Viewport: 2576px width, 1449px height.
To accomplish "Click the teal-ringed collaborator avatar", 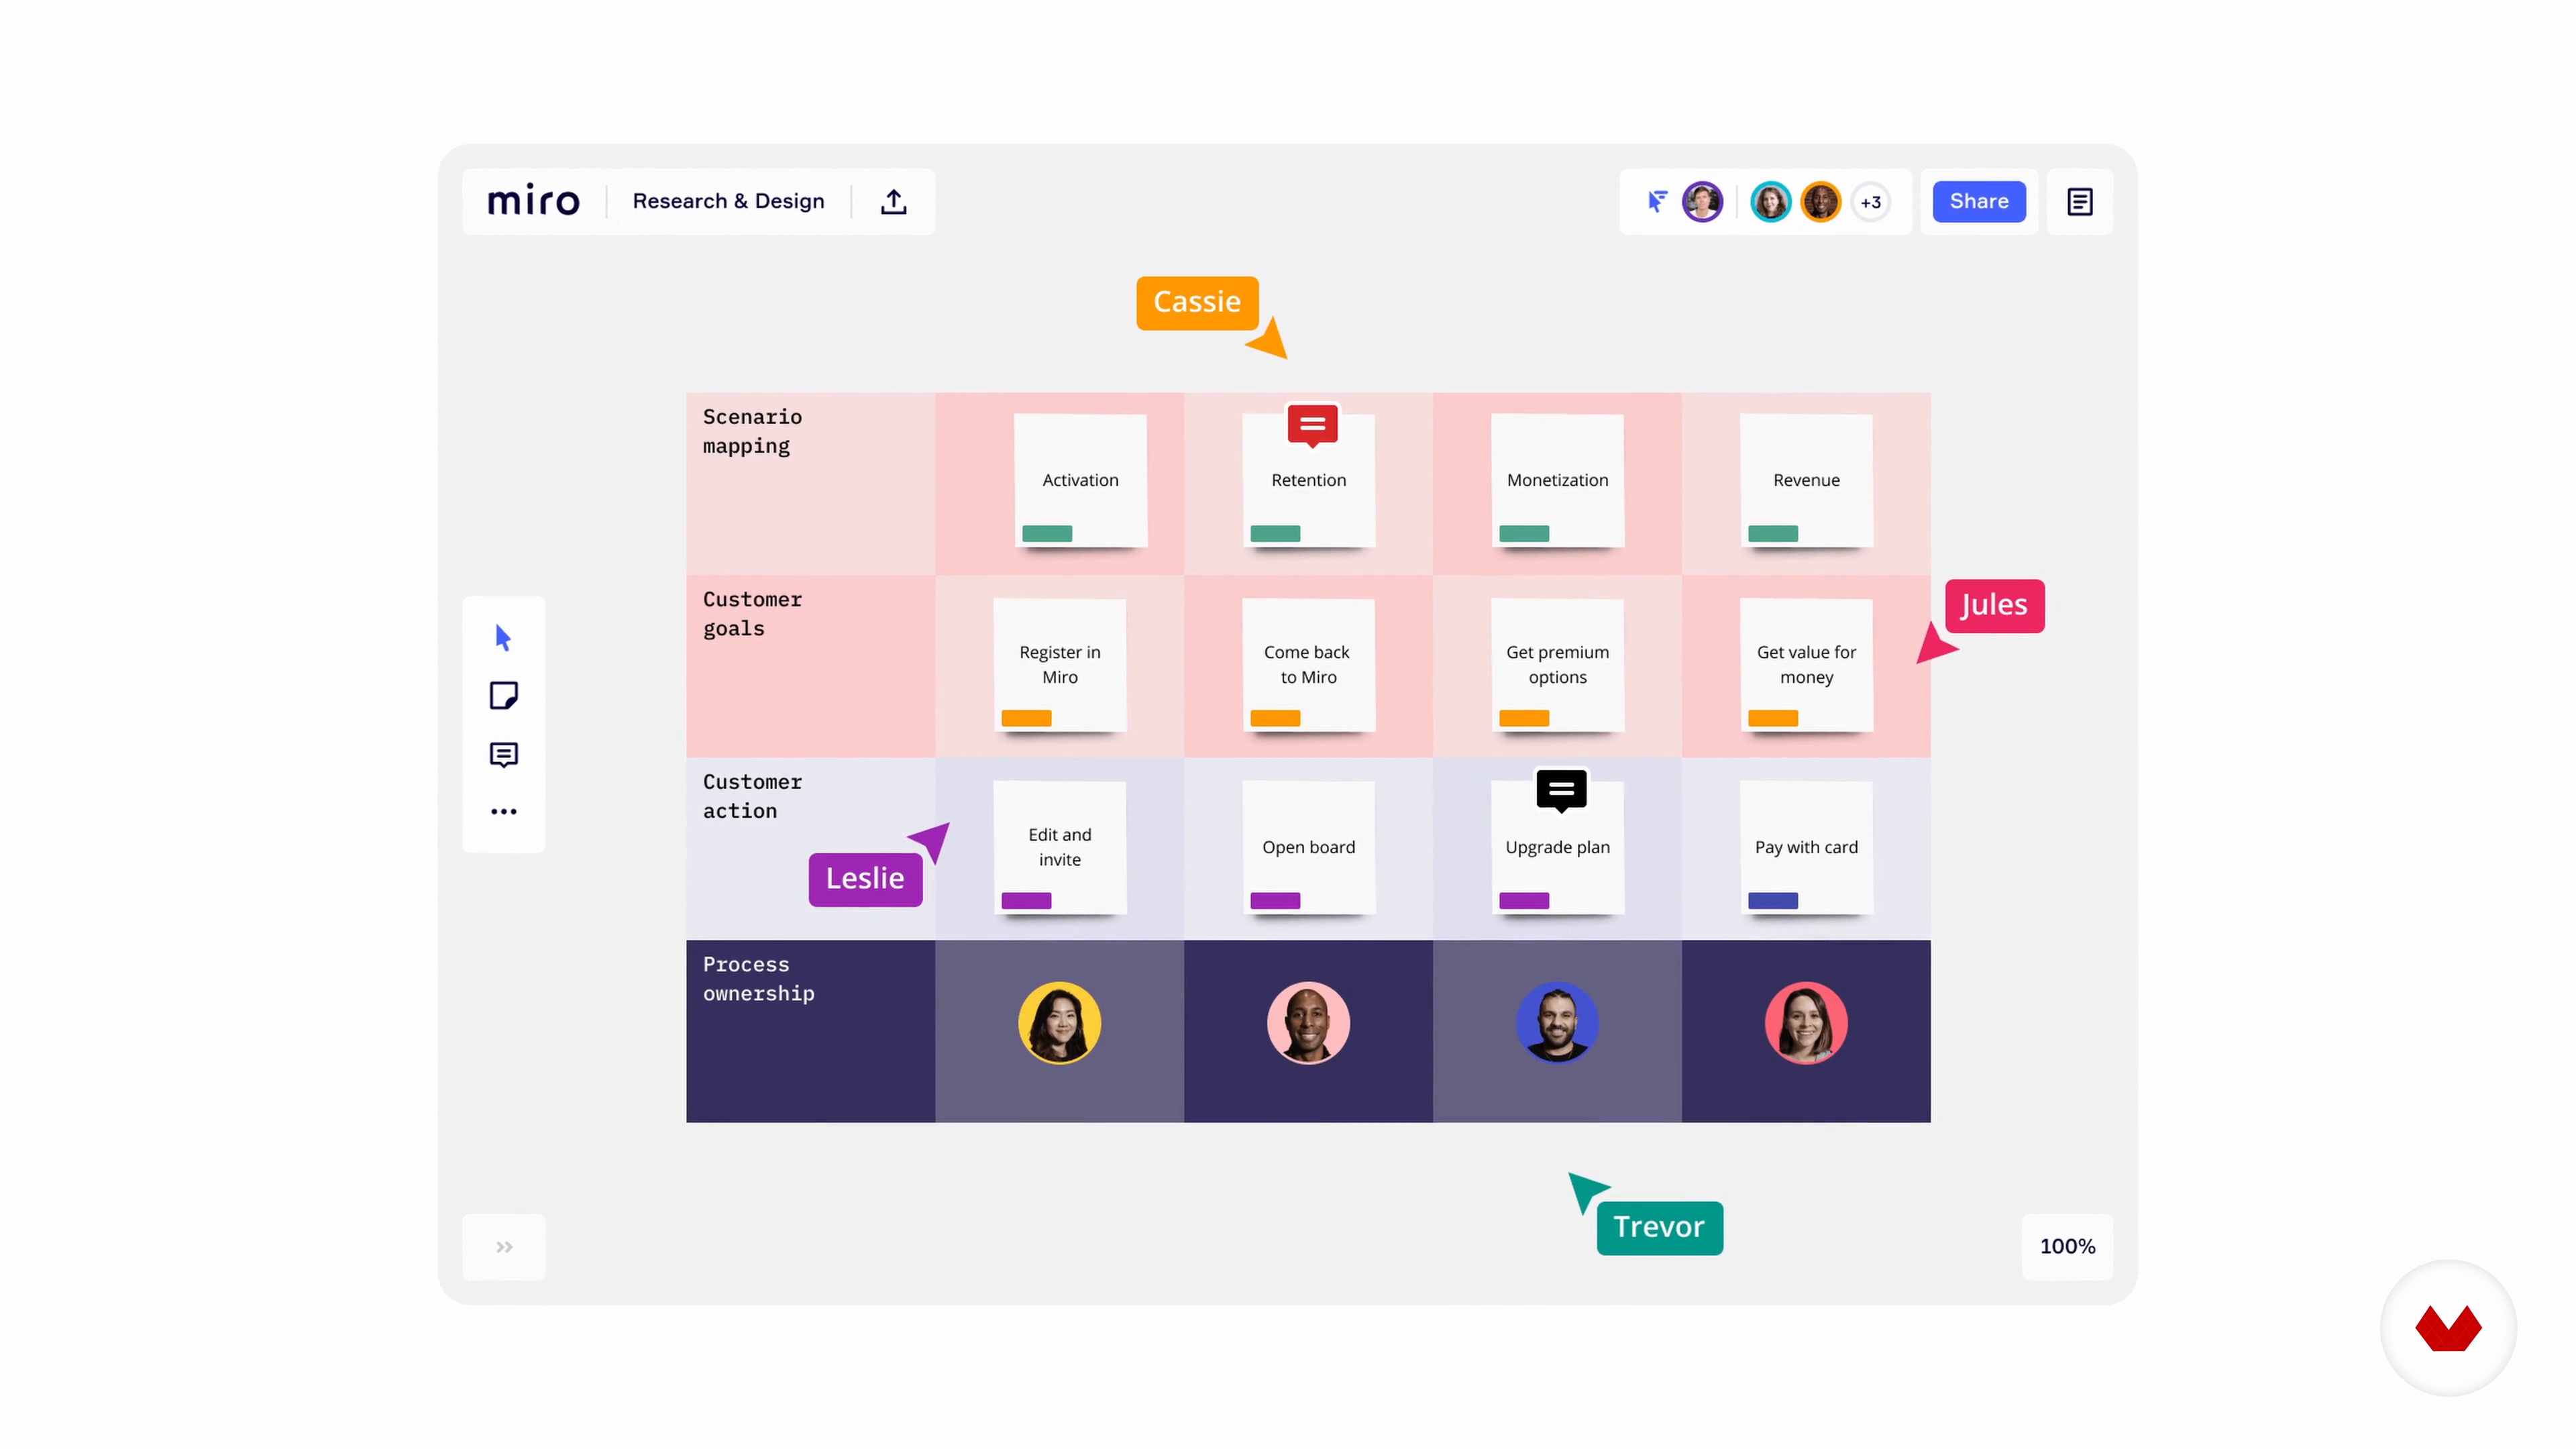I will [1770, 201].
